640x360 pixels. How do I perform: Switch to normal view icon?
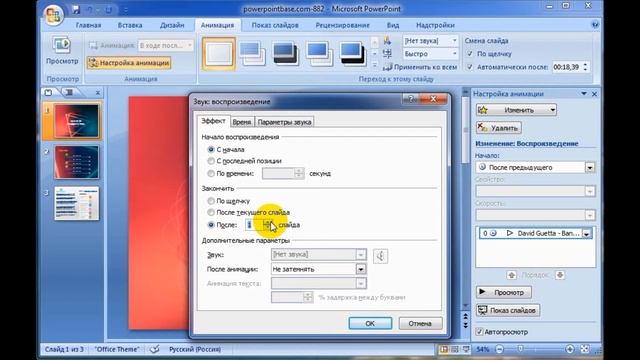pyautogui.click(x=443, y=349)
